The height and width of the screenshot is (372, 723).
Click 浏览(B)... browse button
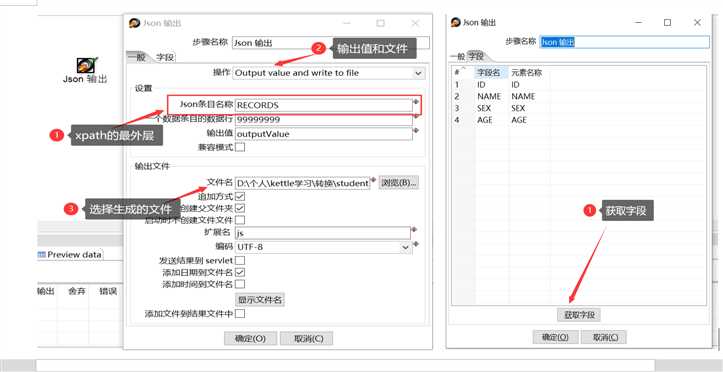399,183
